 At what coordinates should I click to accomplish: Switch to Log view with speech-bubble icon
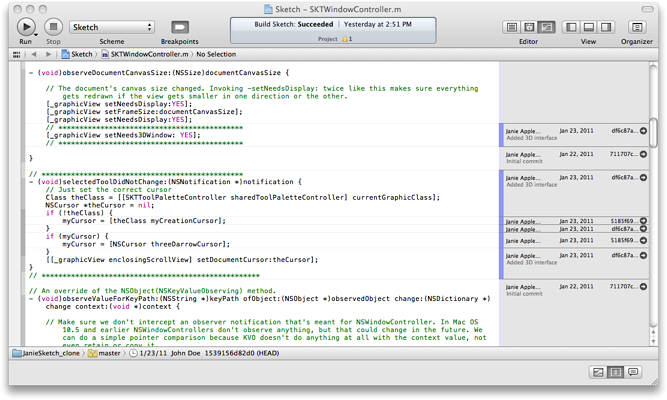[x=633, y=372]
